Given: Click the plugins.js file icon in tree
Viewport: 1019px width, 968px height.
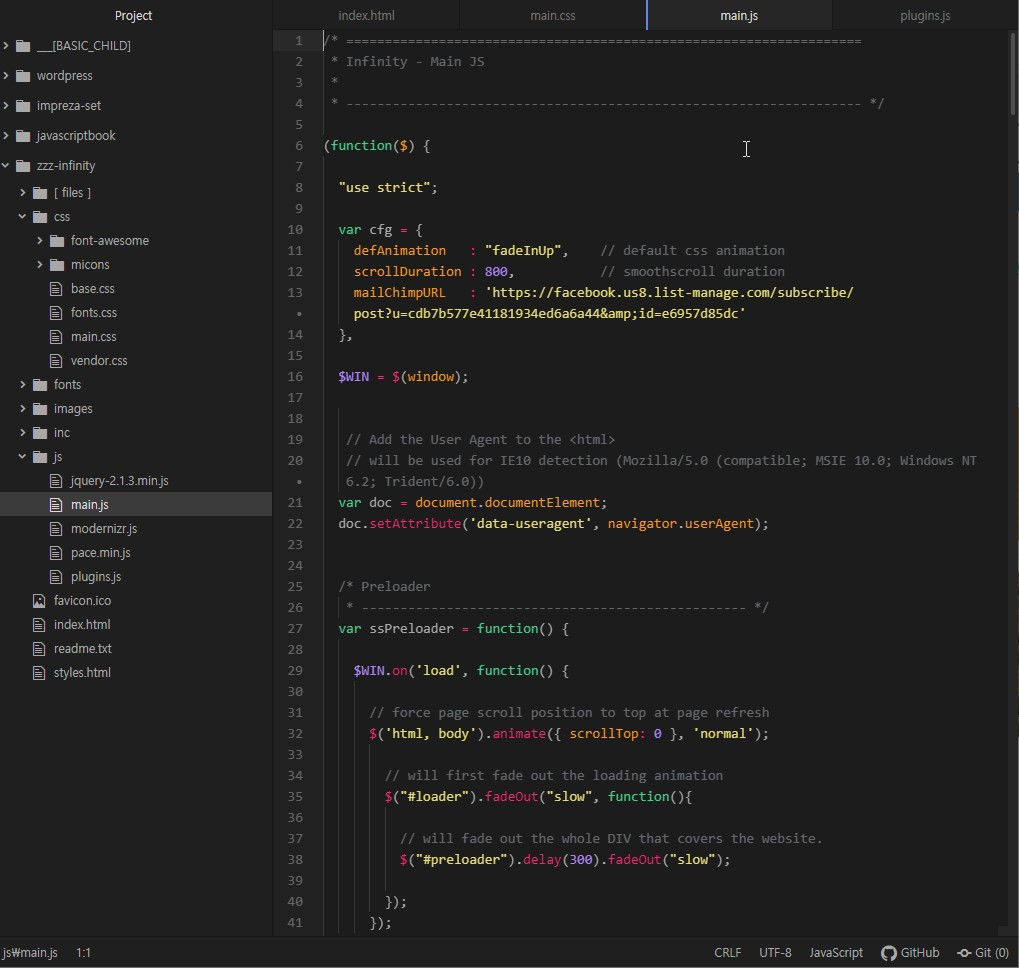Looking at the screenshot, I should (x=56, y=577).
